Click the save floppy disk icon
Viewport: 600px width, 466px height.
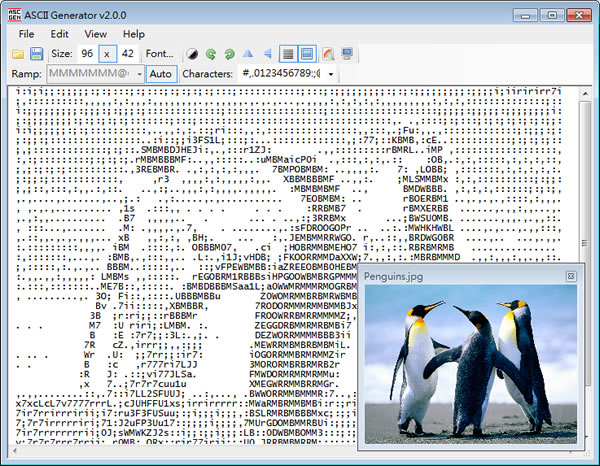coord(36,53)
